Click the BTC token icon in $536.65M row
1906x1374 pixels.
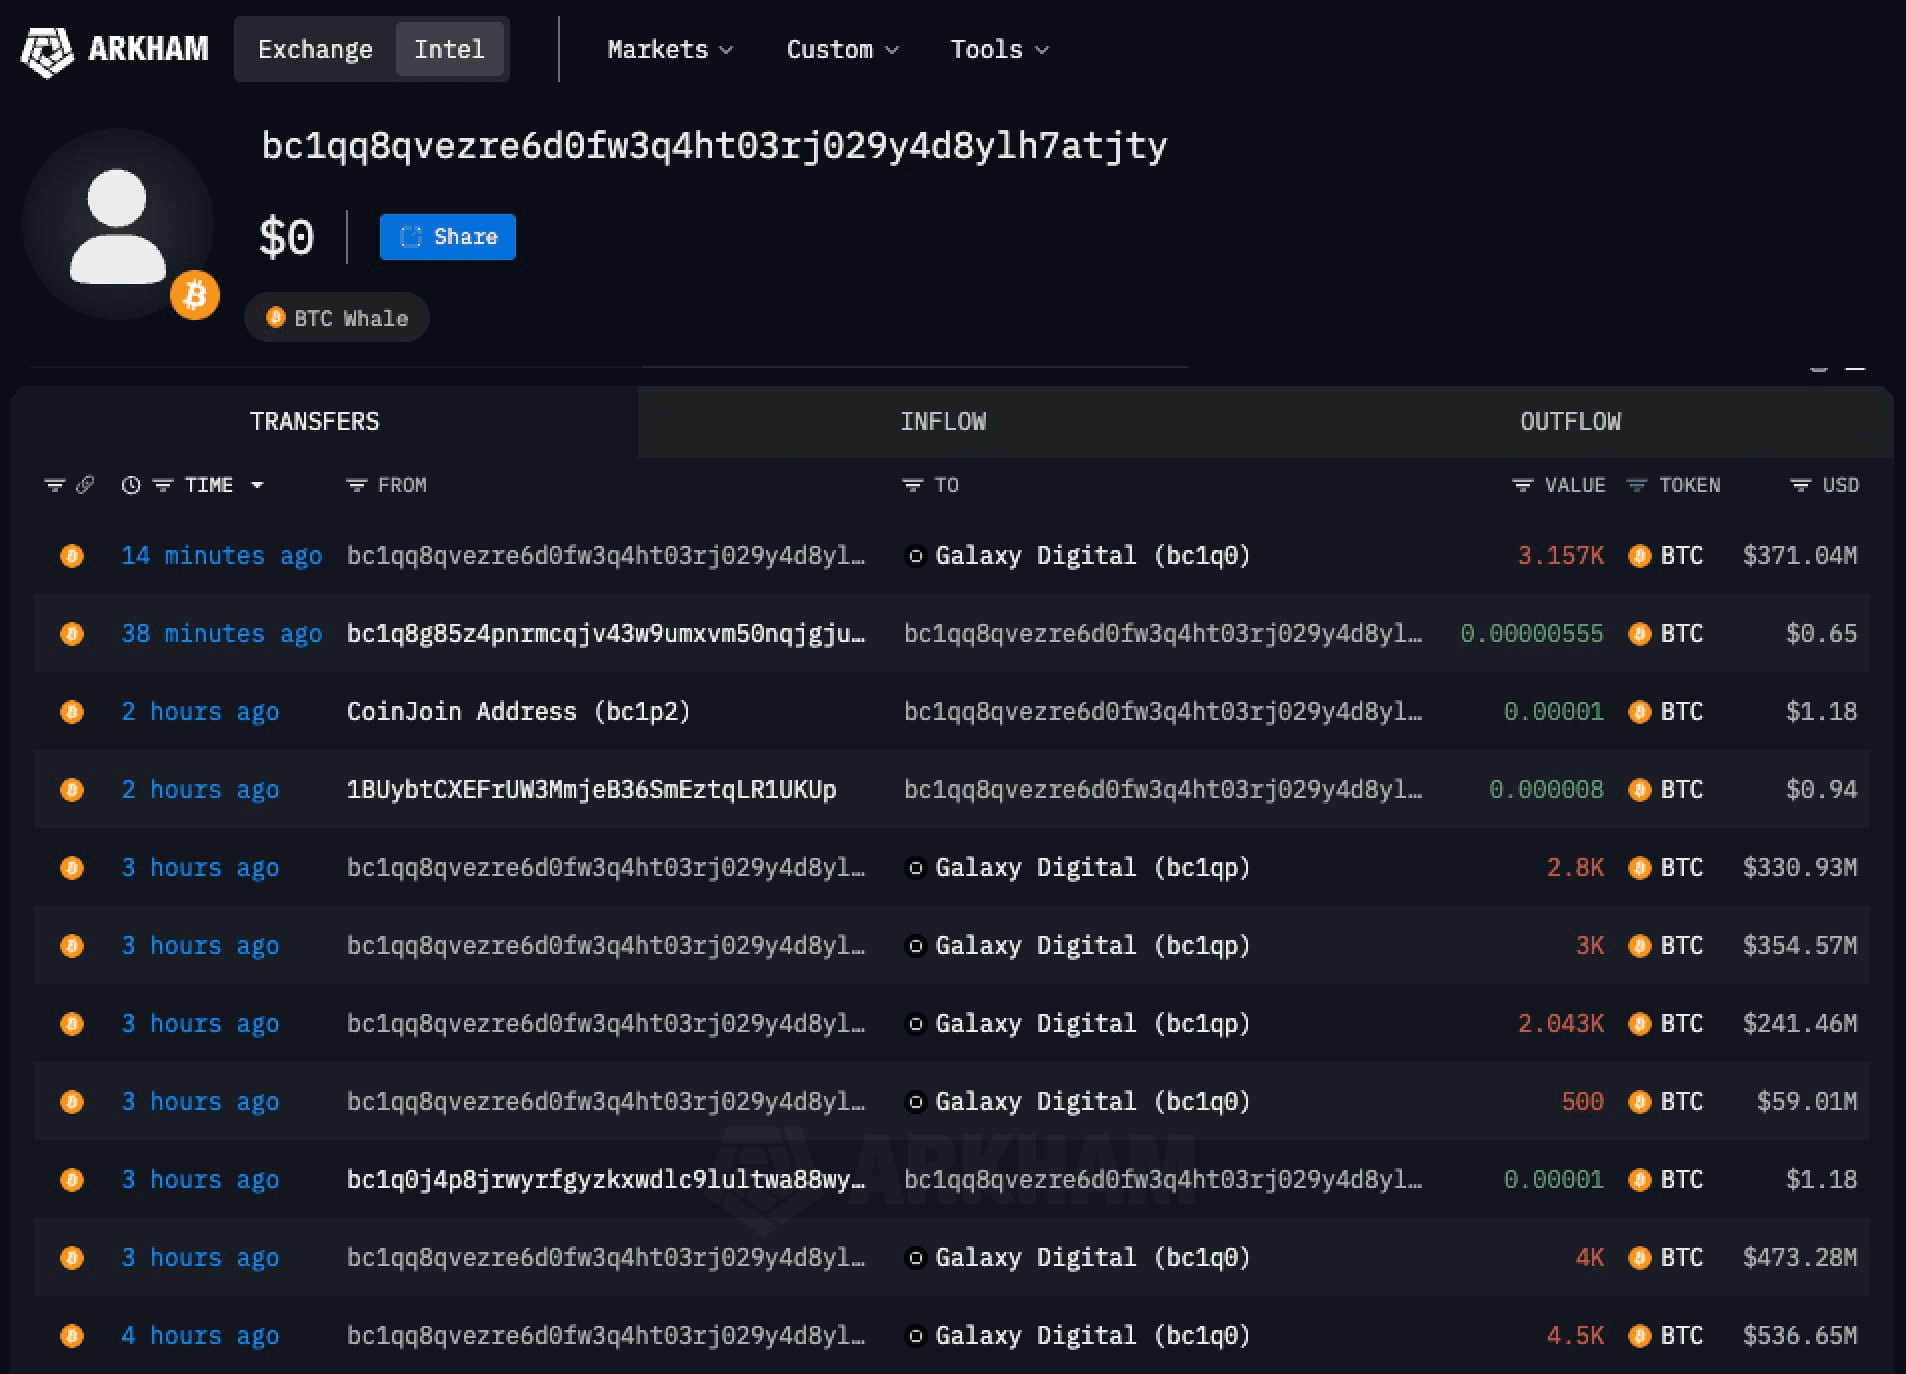tap(1640, 1336)
